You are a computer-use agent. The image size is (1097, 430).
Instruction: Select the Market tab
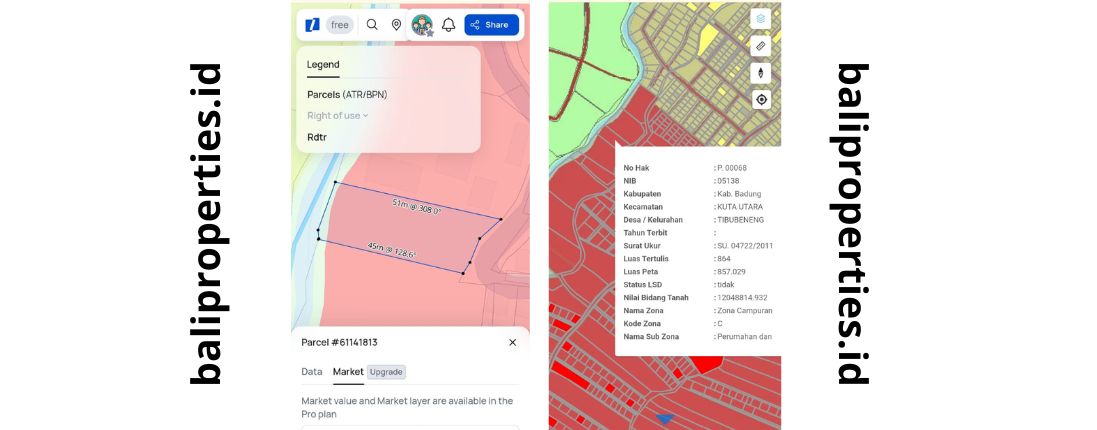(x=348, y=372)
